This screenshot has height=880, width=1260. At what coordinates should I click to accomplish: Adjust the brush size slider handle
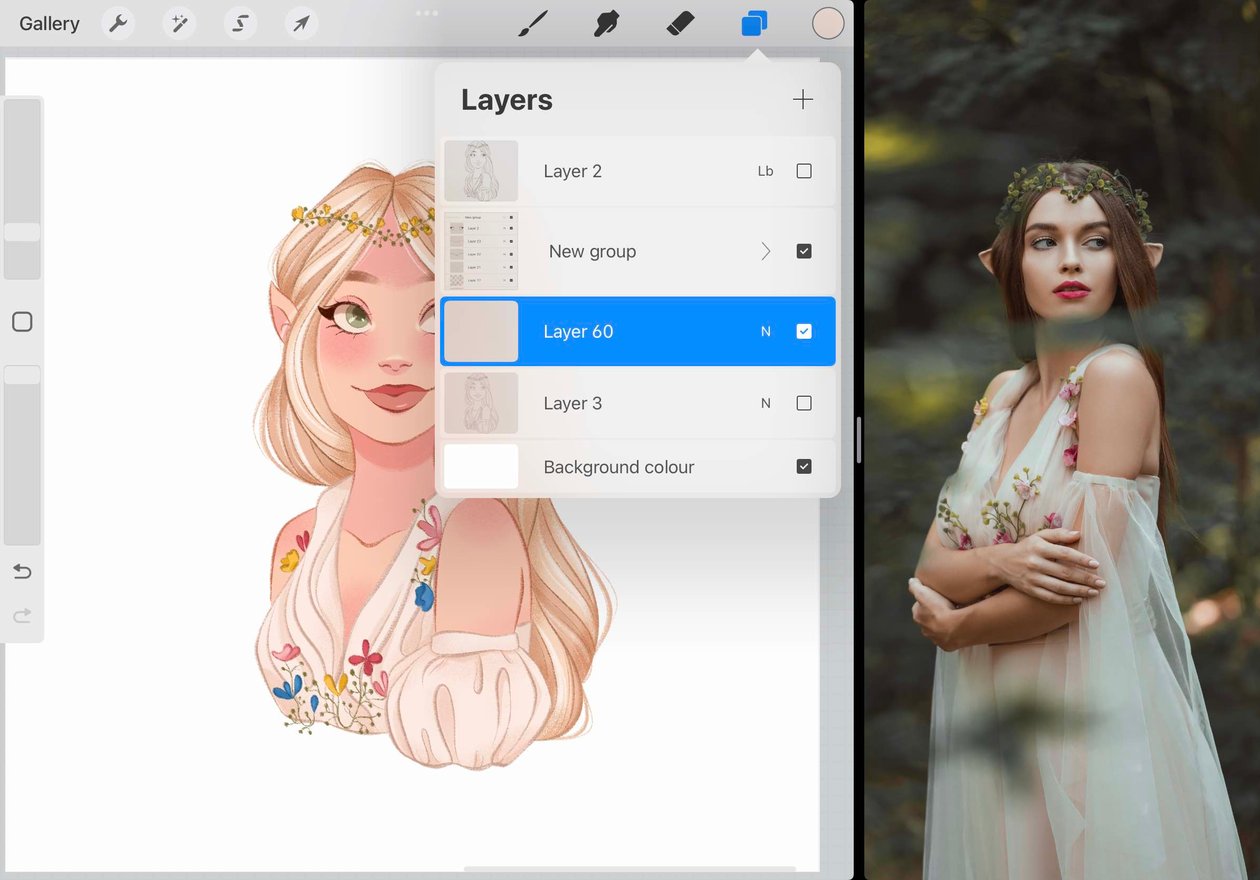[x=22, y=232]
